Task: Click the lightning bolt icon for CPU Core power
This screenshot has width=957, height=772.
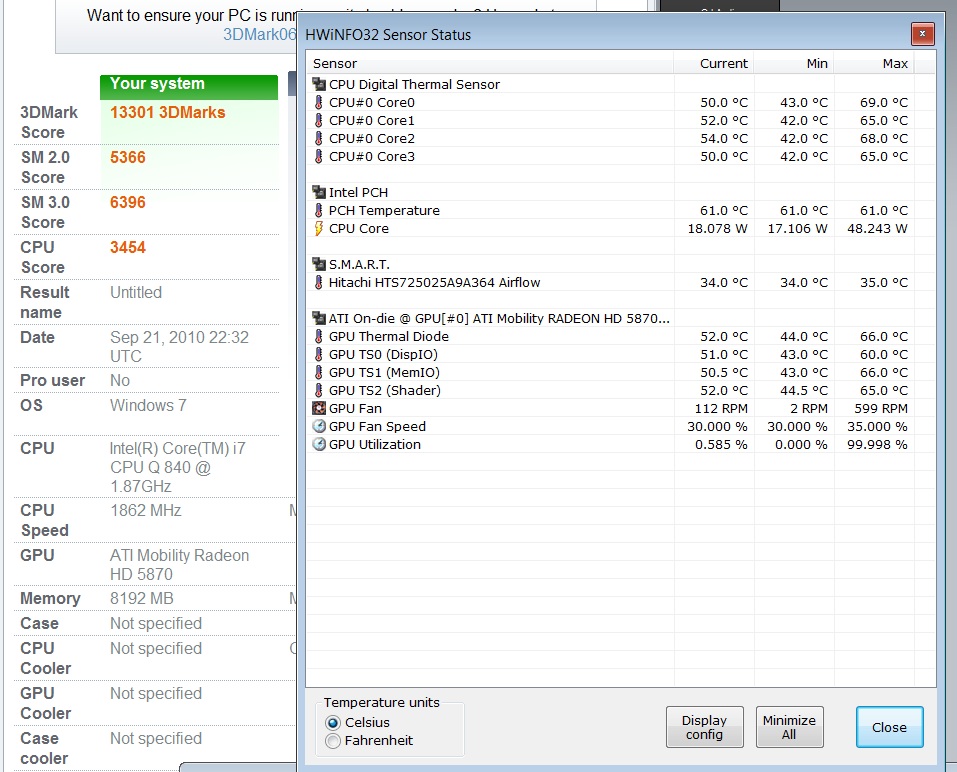Action: [x=319, y=228]
